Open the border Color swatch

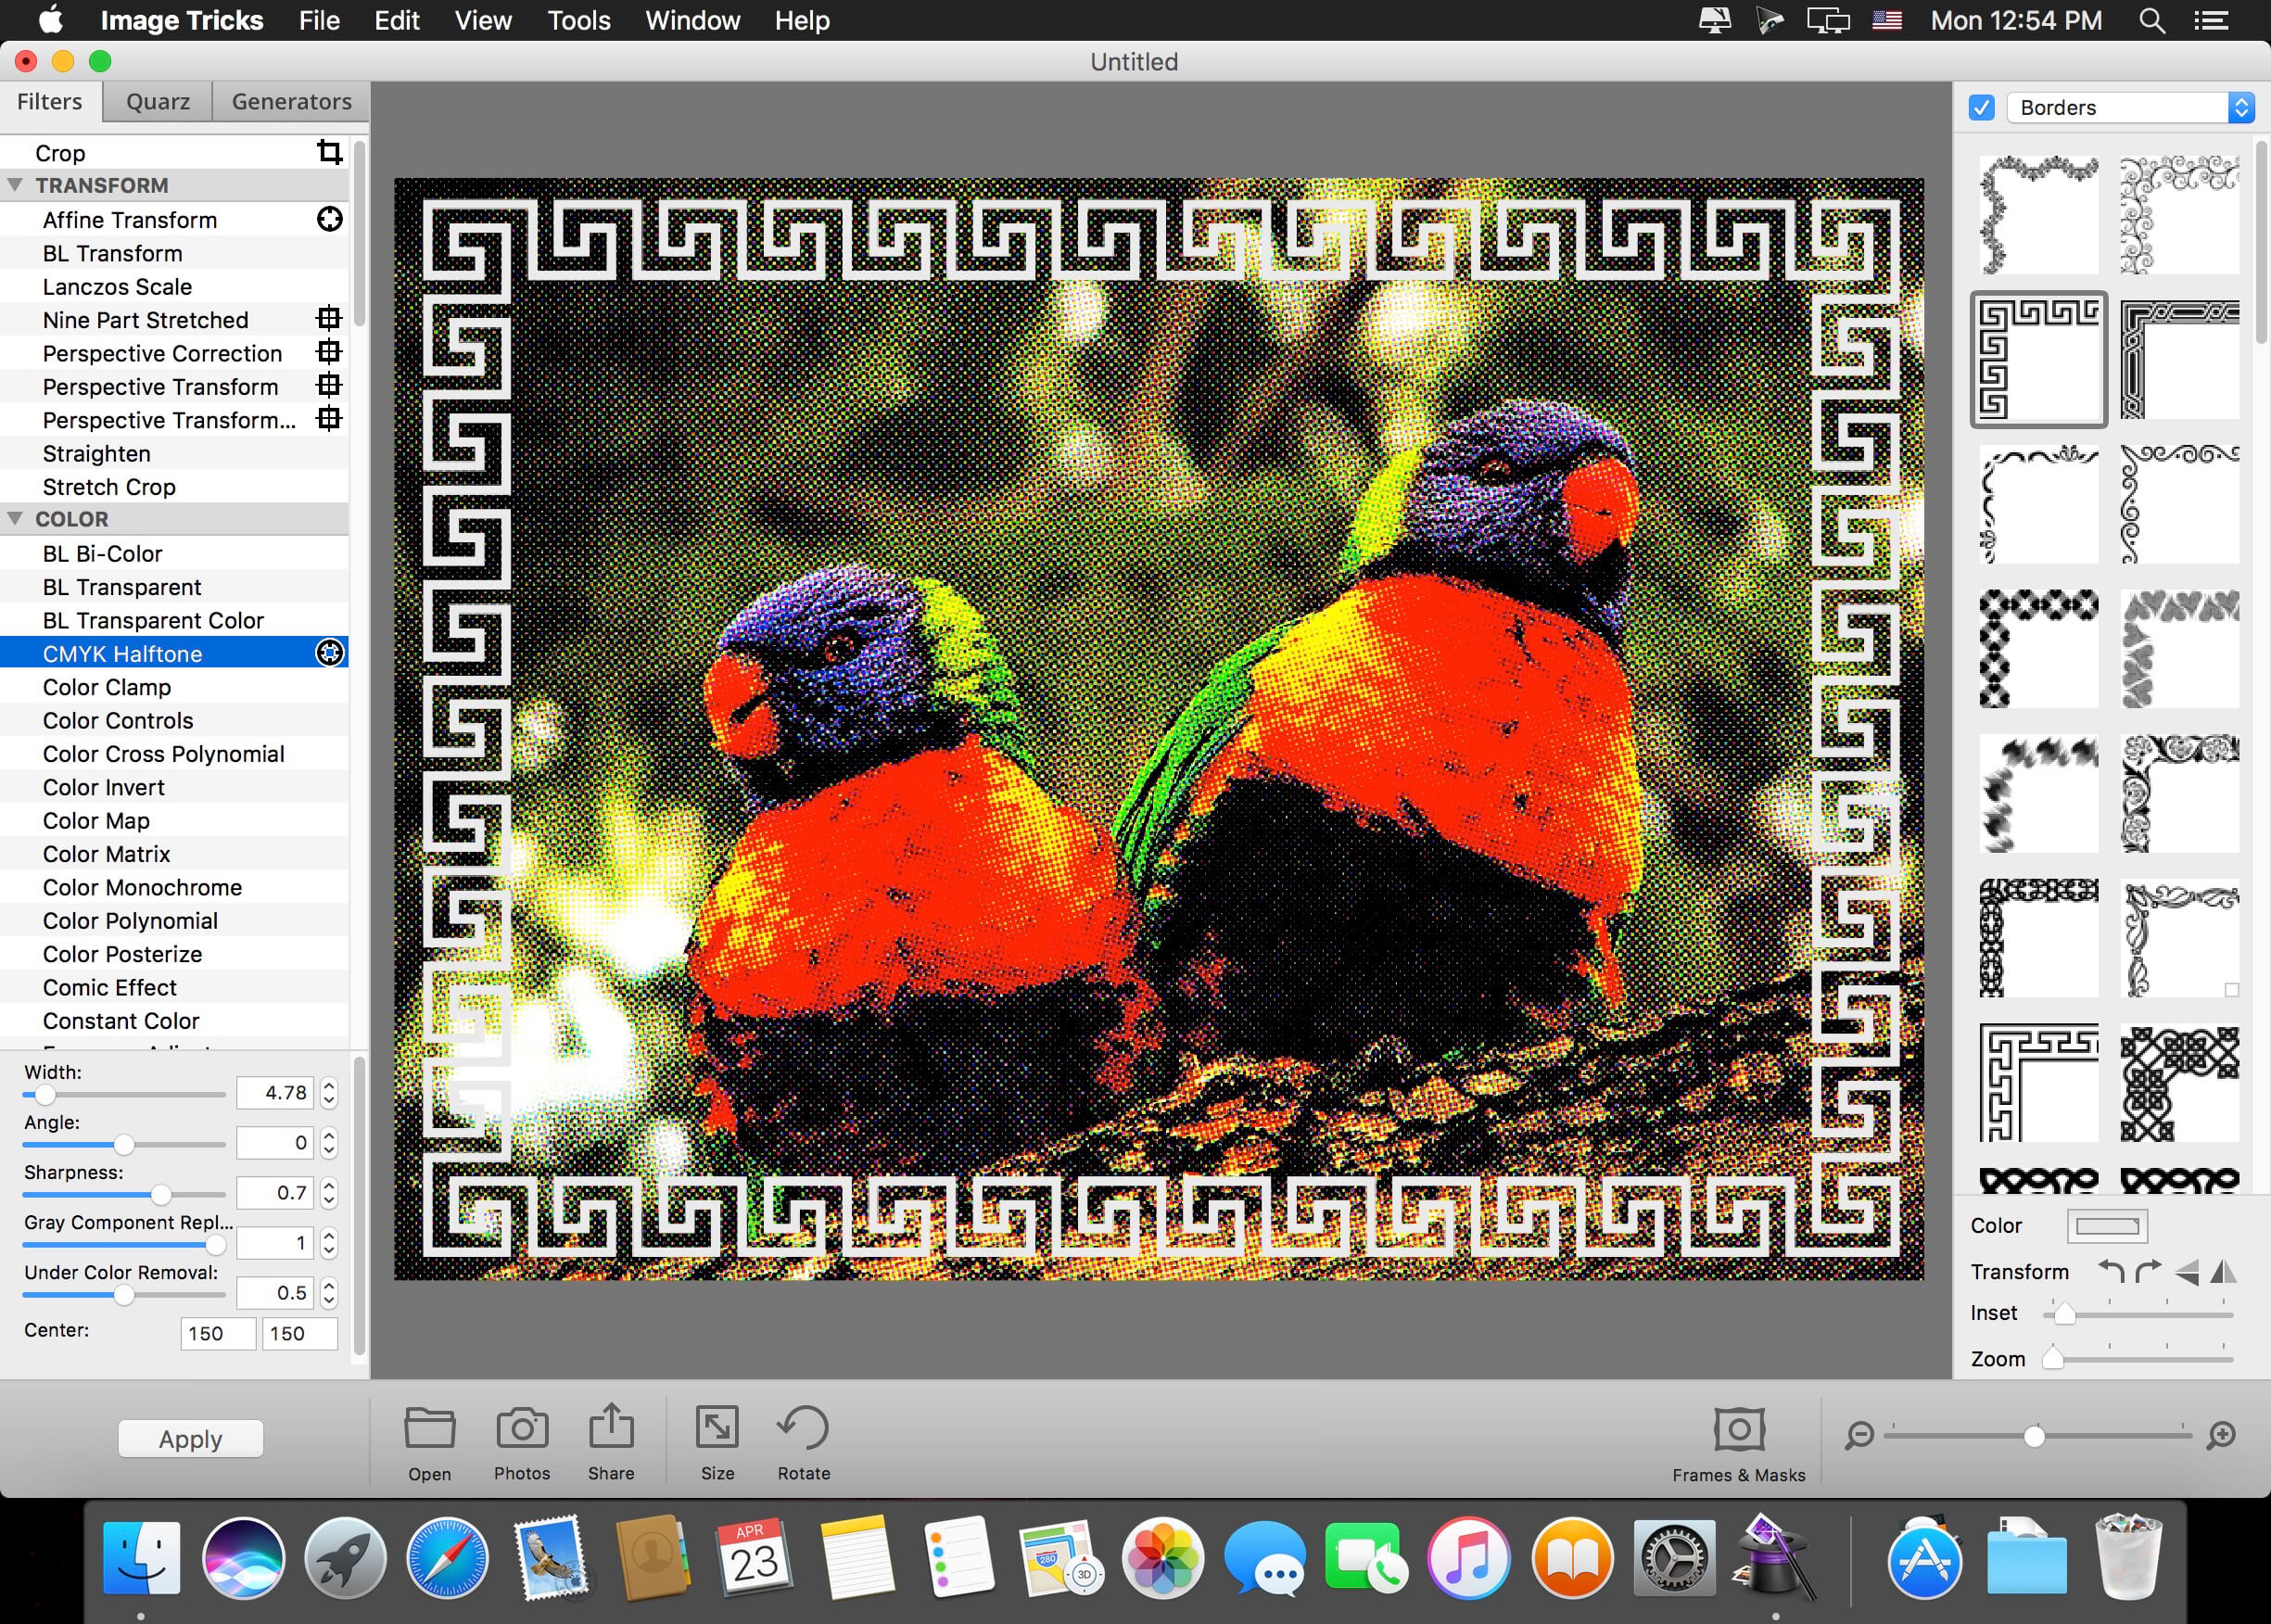tap(2106, 1226)
